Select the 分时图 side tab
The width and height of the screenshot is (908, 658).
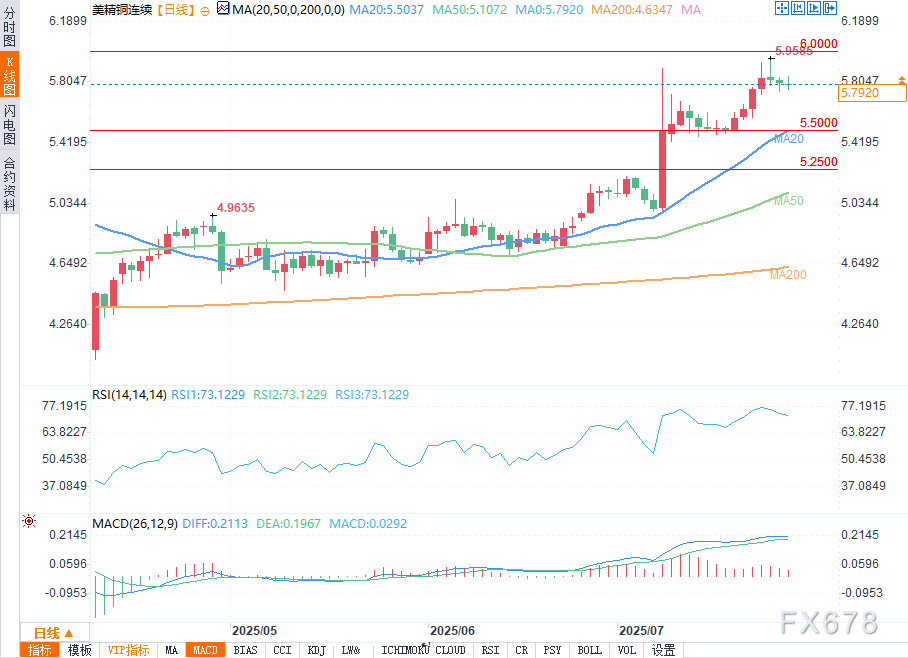coord(9,27)
